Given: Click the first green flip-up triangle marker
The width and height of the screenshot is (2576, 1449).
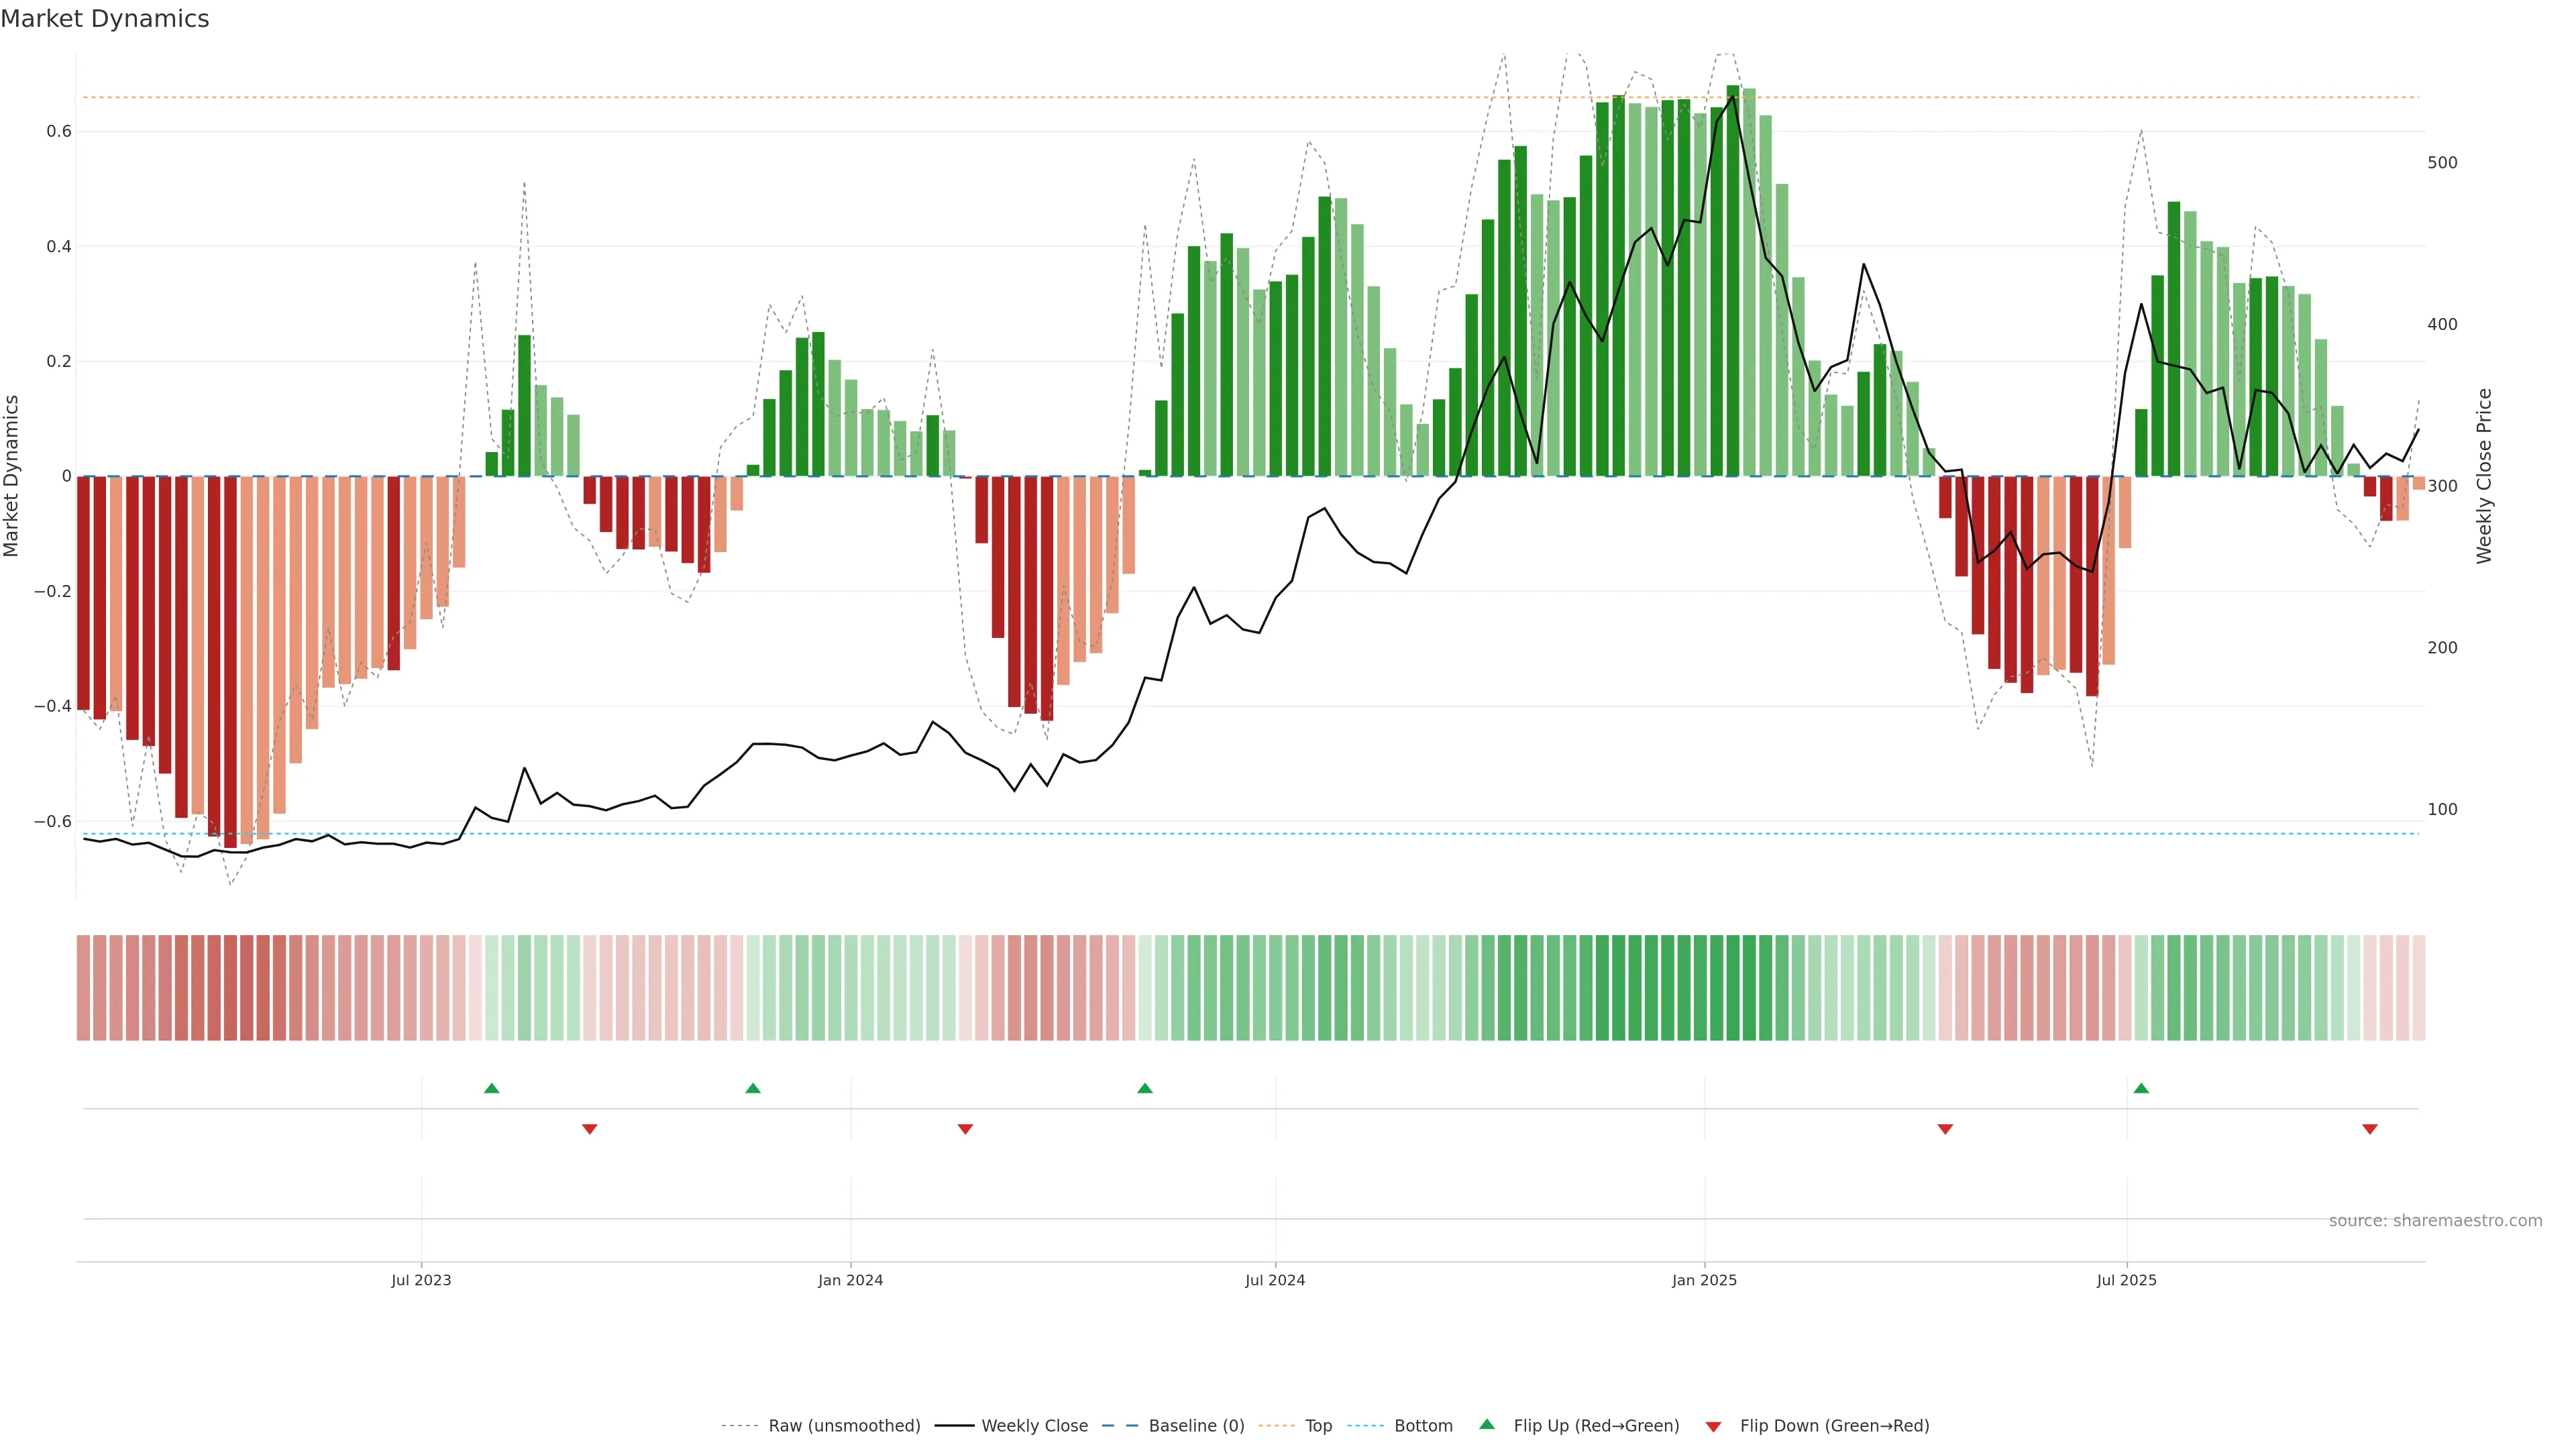Looking at the screenshot, I should [x=491, y=1088].
